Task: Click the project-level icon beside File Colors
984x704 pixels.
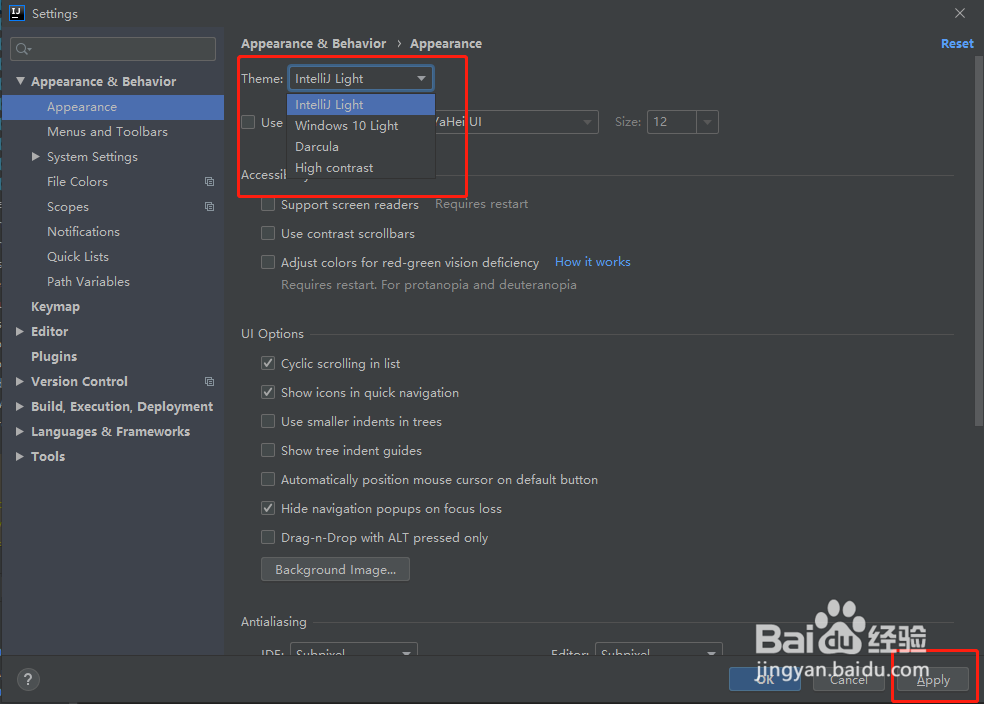Action: point(210,181)
